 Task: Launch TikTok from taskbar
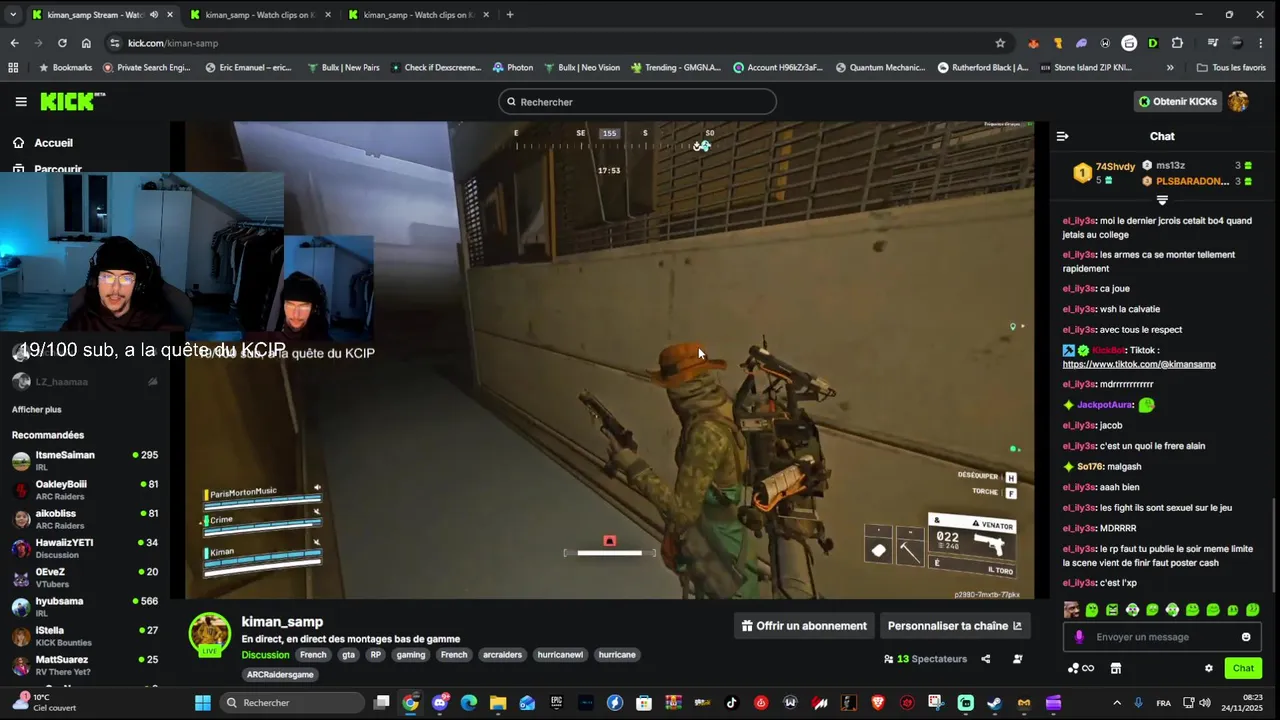(732, 703)
